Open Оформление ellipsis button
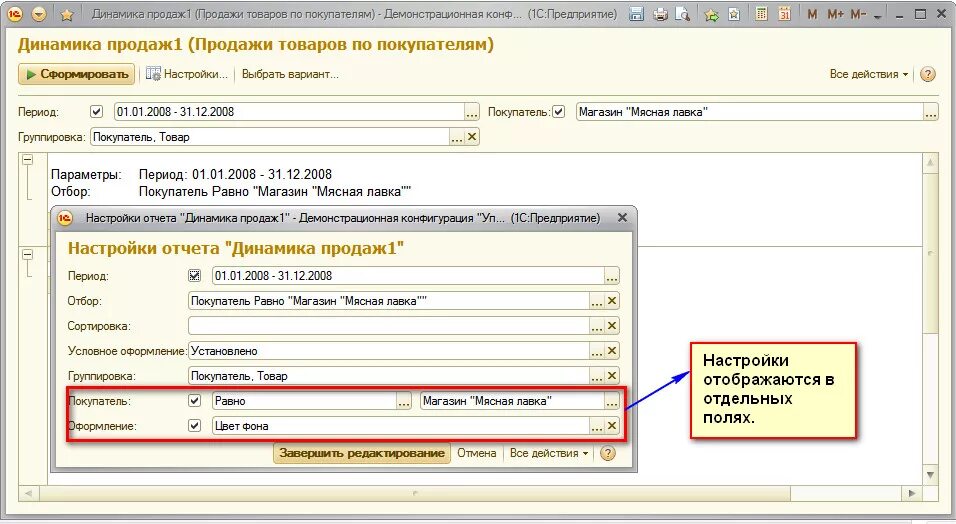Viewport: 956px width, 524px height. click(x=597, y=426)
